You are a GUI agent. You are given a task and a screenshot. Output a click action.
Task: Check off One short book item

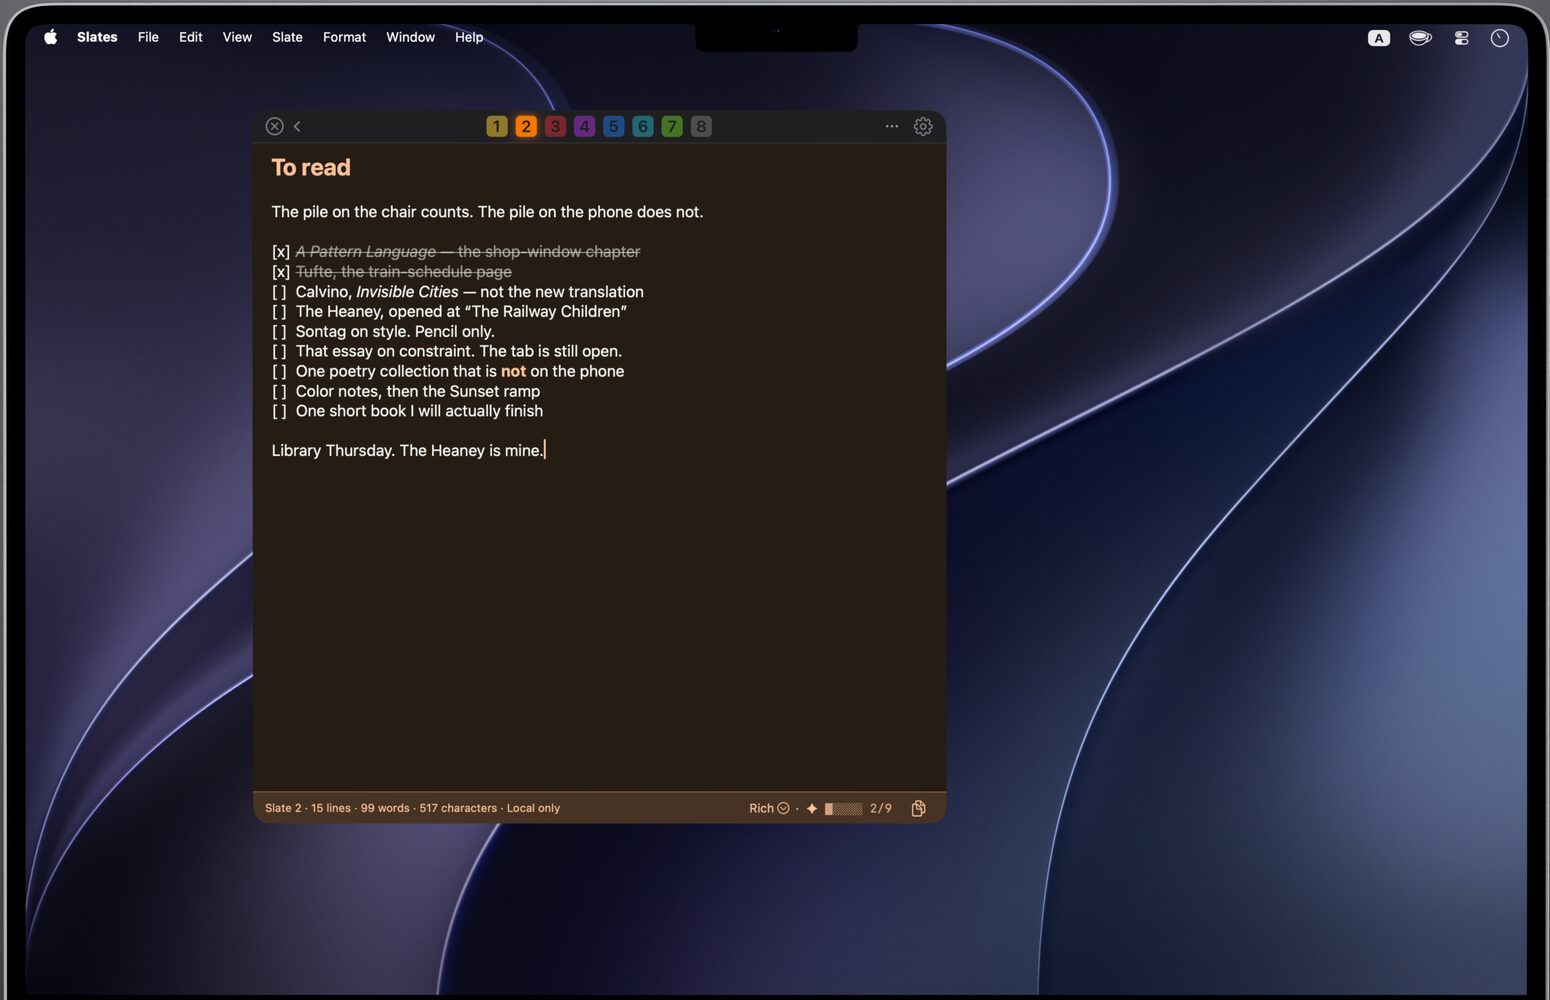(x=279, y=411)
